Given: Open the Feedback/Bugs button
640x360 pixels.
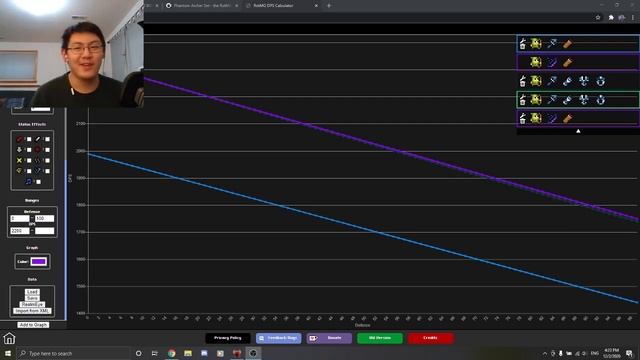Looking at the screenshot, I should [279, 338].
